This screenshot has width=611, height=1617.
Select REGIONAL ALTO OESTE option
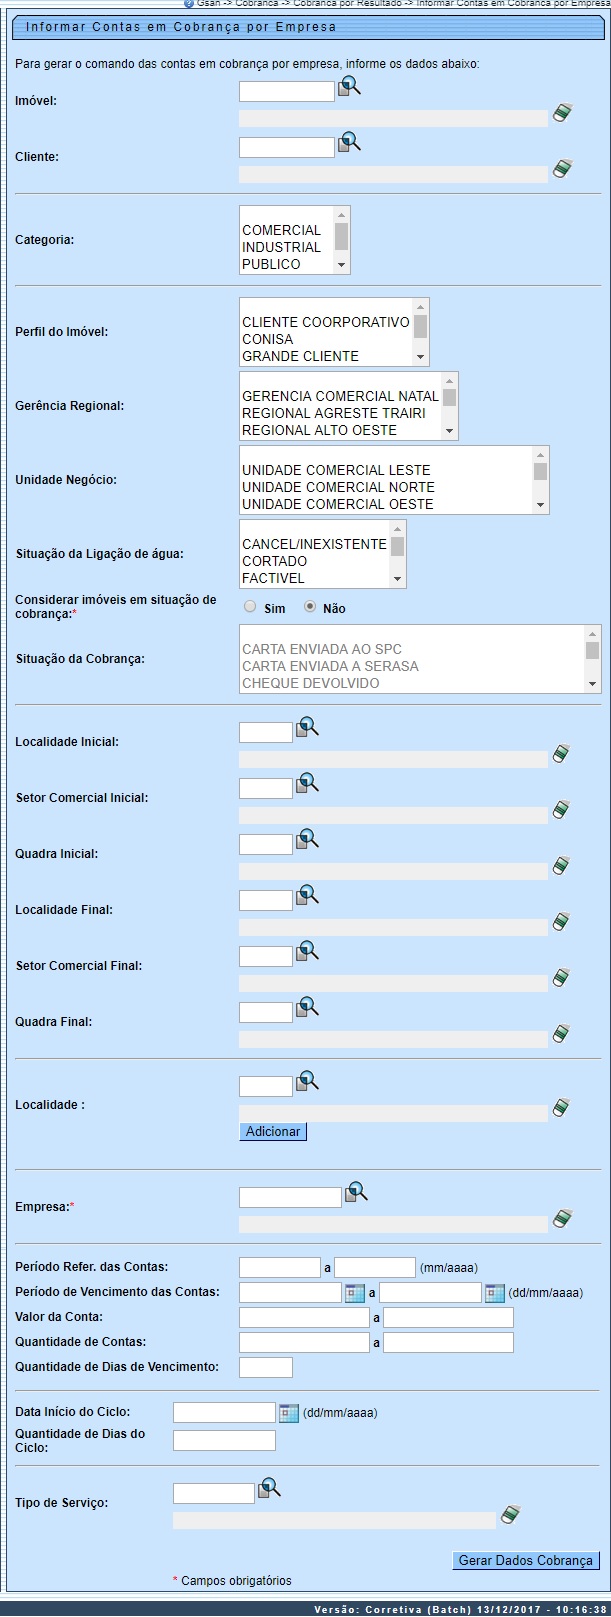point(319,430)
